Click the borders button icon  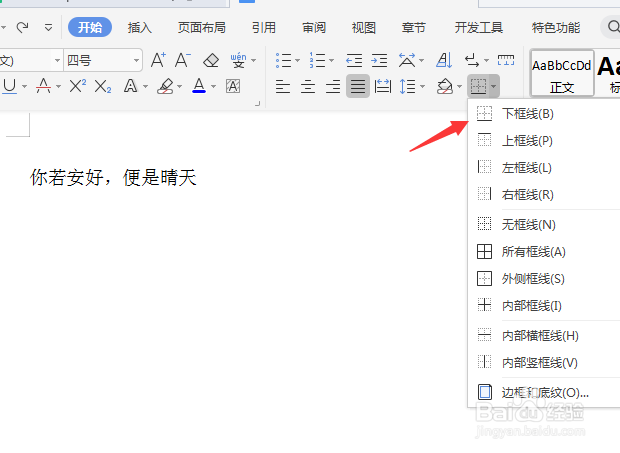(x=478, y=86)
